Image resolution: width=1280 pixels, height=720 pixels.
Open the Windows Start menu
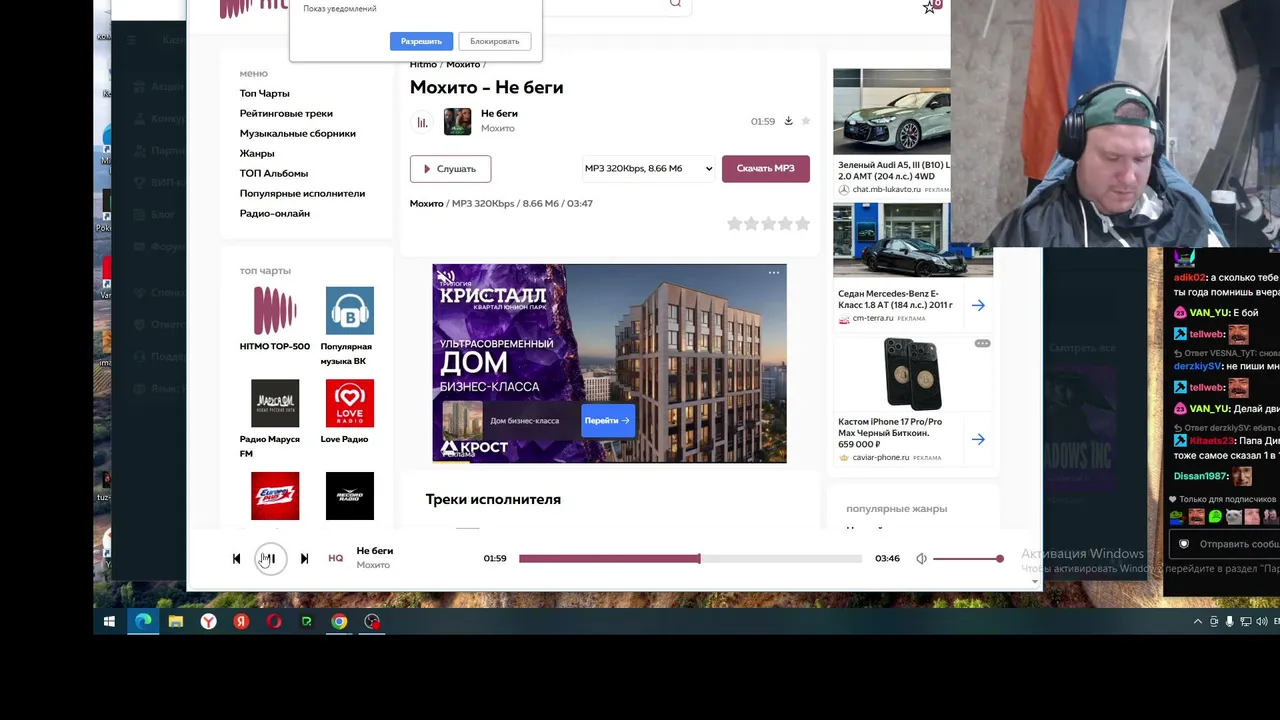coord(109,622)
